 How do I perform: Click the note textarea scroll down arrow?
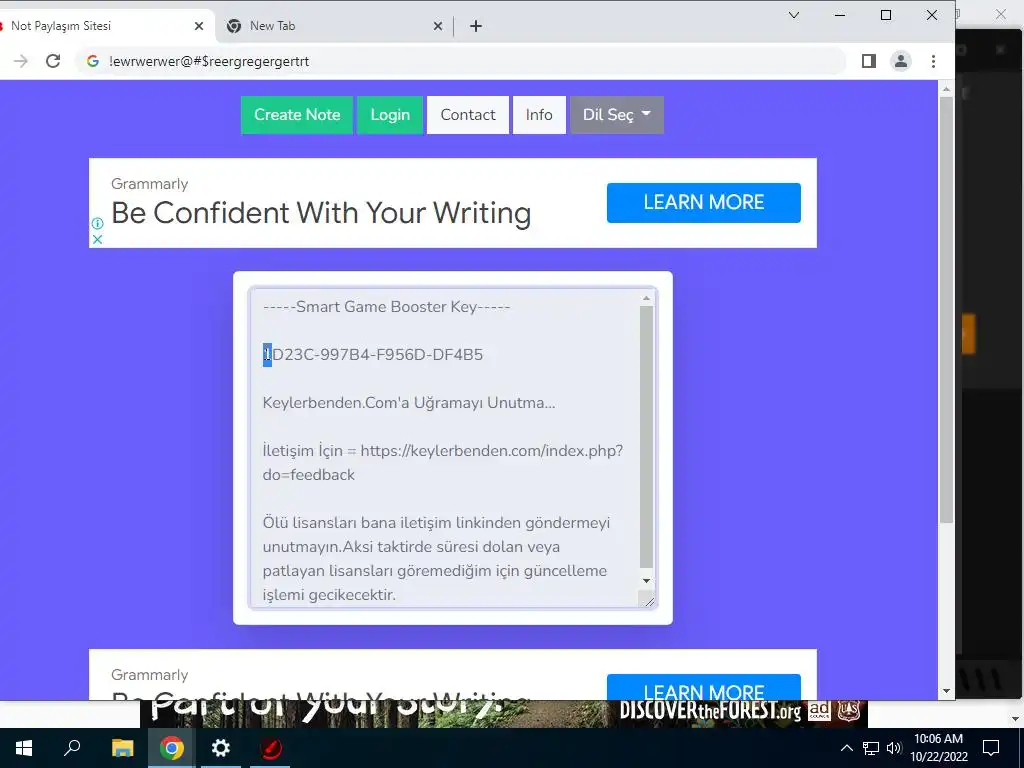click(x=647, y=581)
